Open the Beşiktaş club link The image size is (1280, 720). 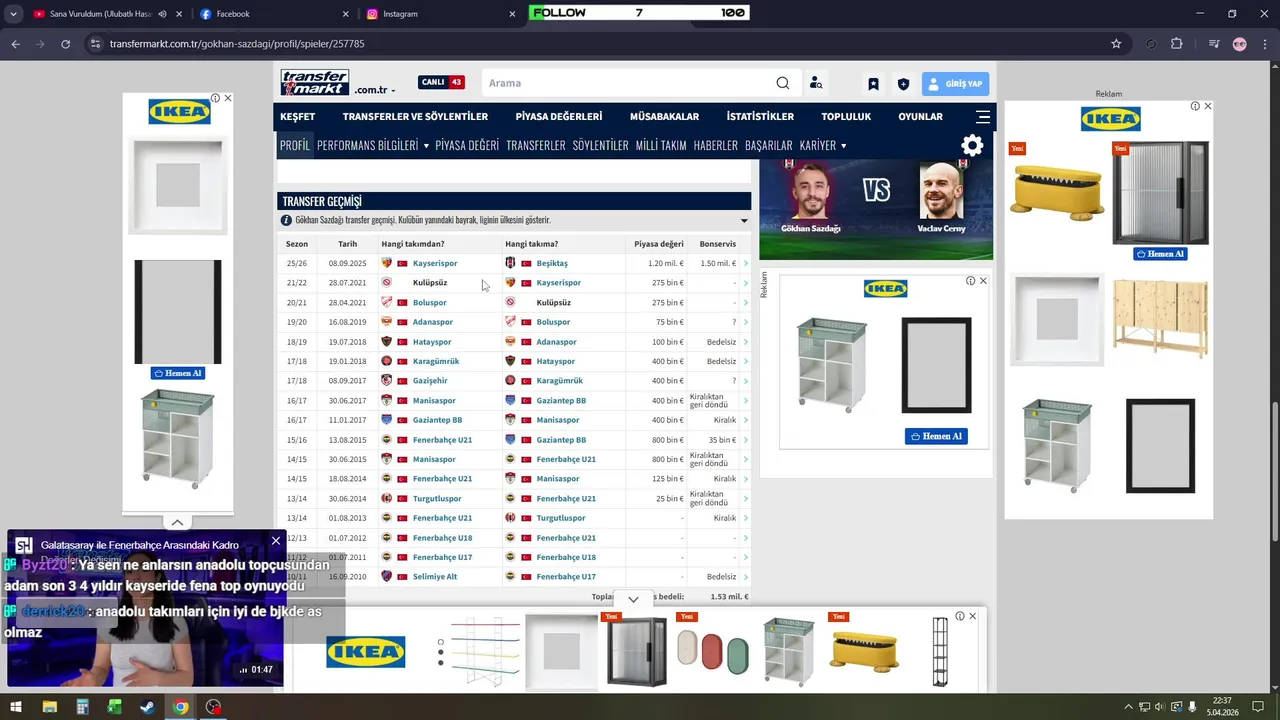coord(552,263)
